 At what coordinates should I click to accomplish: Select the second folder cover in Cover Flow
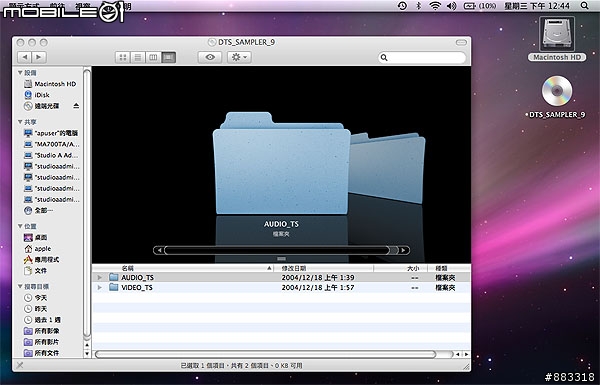[388, 168]
